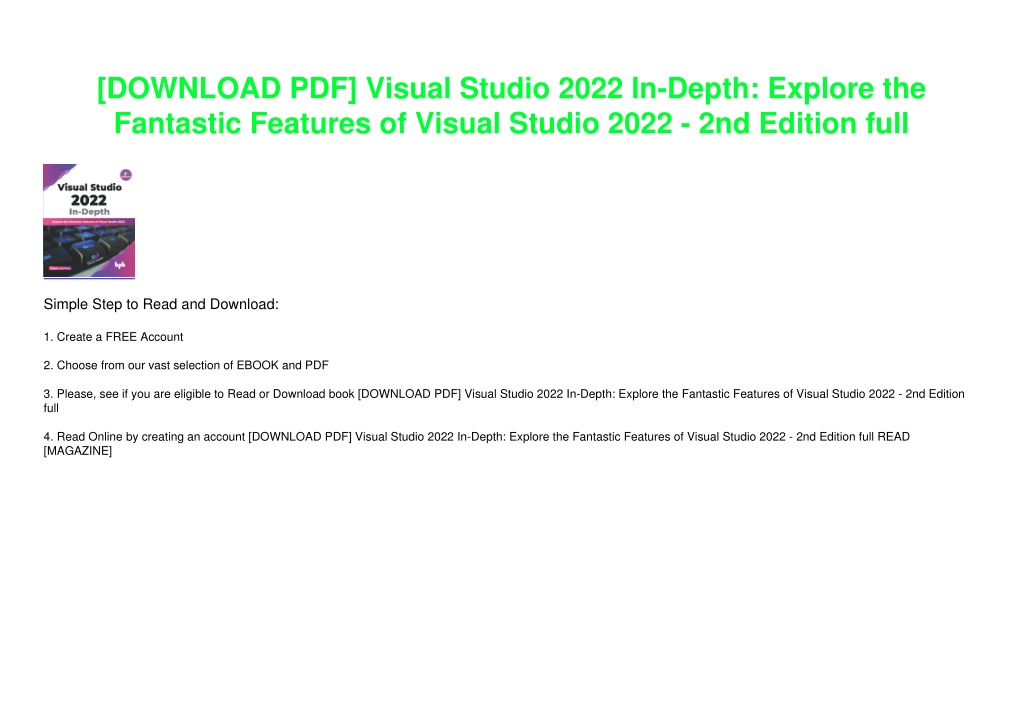Viewport: 1024px width, 723px height.
Task: Click the Visual Studio 2022 book cover thumbnail
Action: pyautogui.click(x=89, y=221)
